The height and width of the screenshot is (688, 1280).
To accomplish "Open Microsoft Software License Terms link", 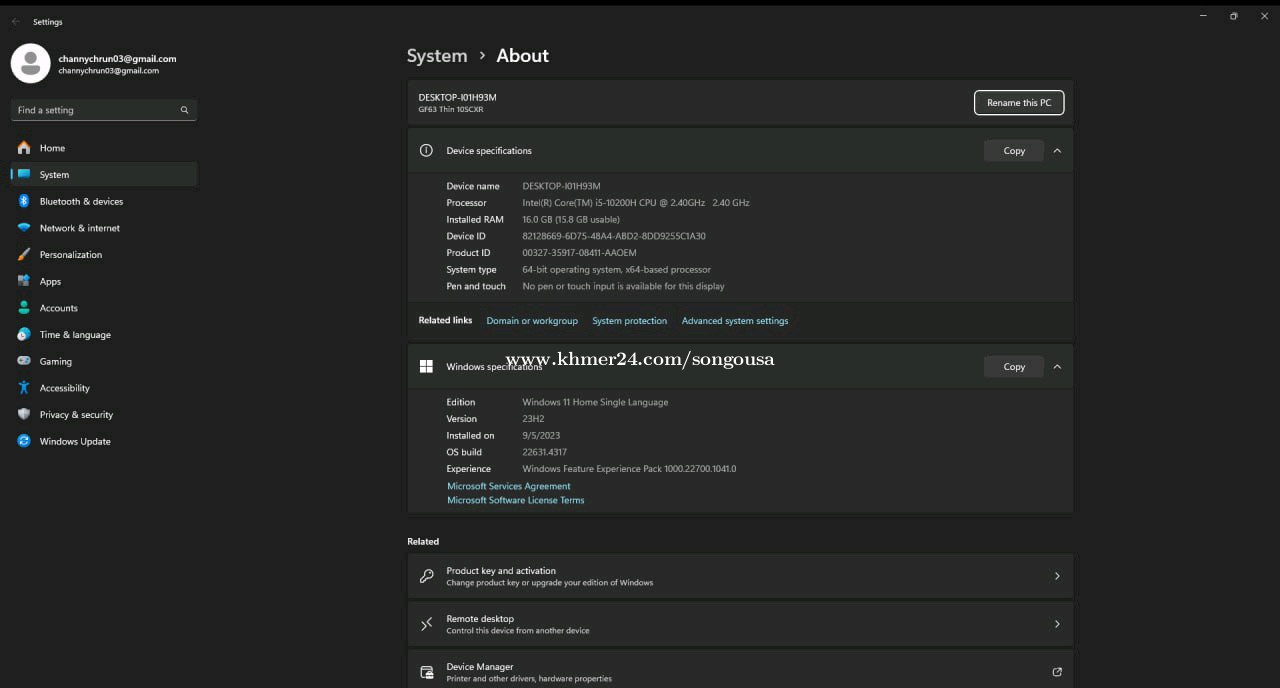I will [x=516, y=500].
